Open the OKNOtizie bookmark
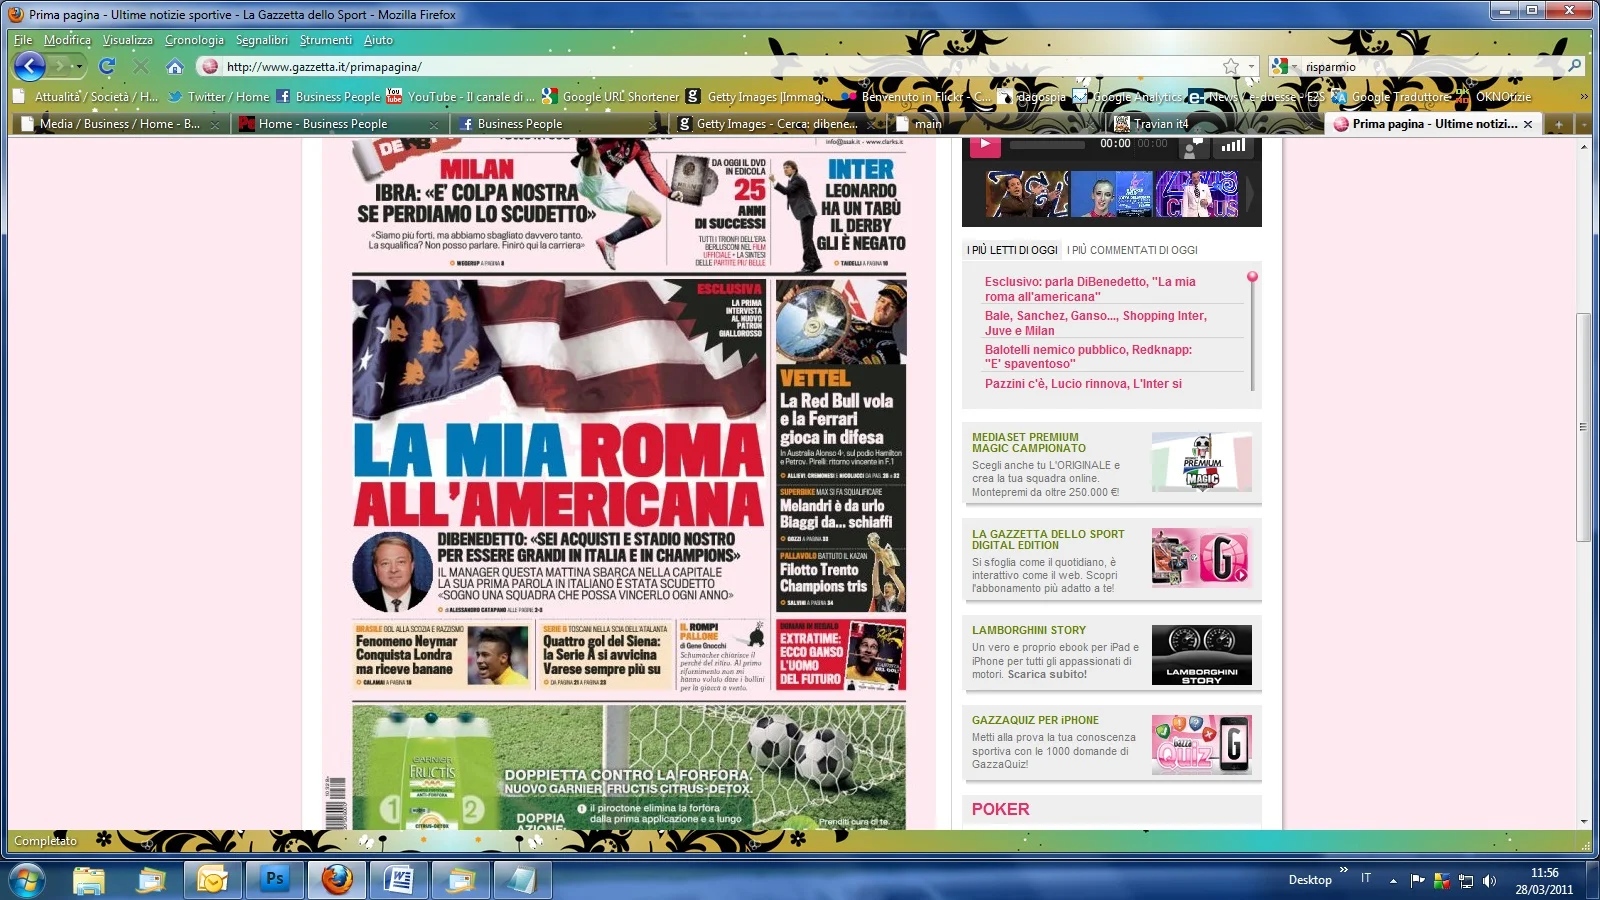 (x=1494, y=97)
